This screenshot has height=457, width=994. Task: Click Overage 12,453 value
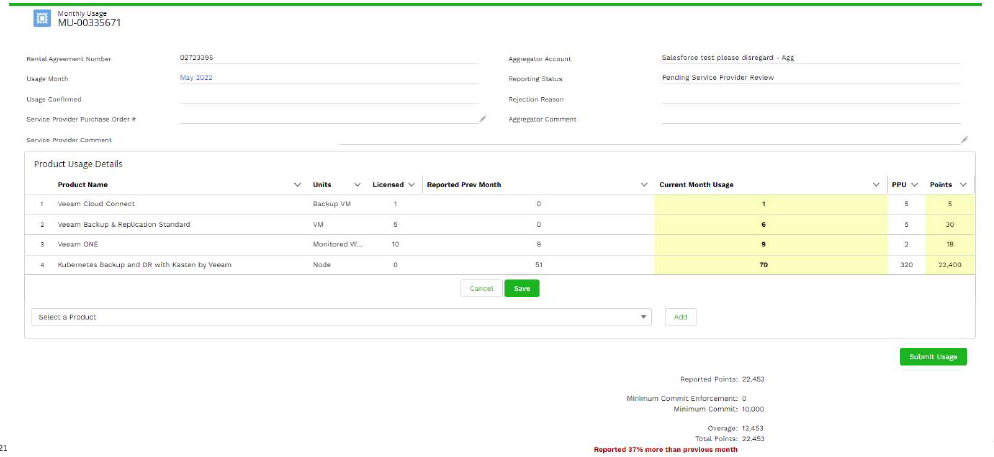754,428
